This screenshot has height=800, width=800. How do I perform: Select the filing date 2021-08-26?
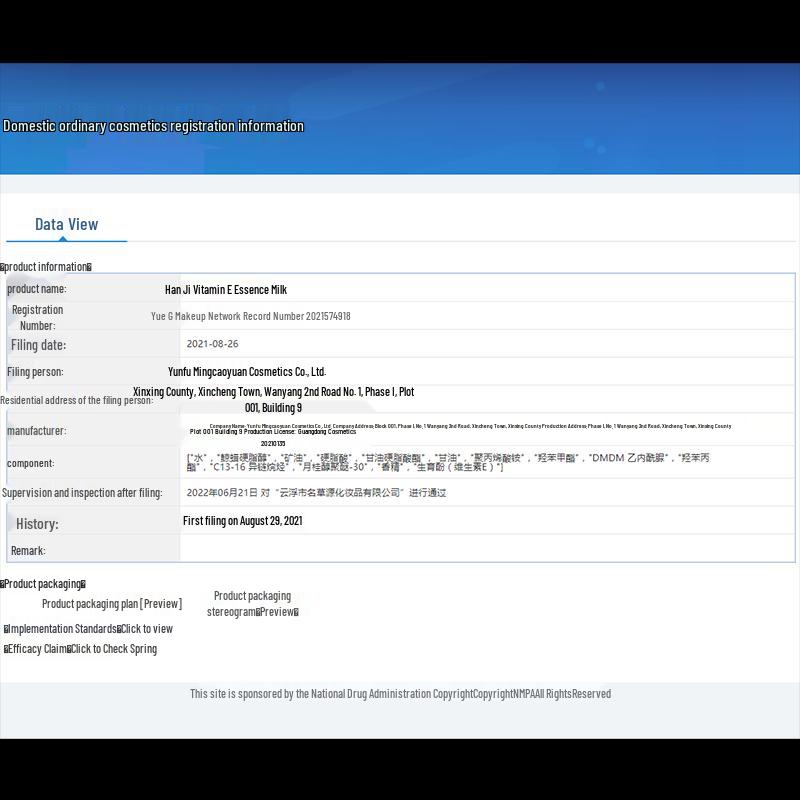point(212,344)
